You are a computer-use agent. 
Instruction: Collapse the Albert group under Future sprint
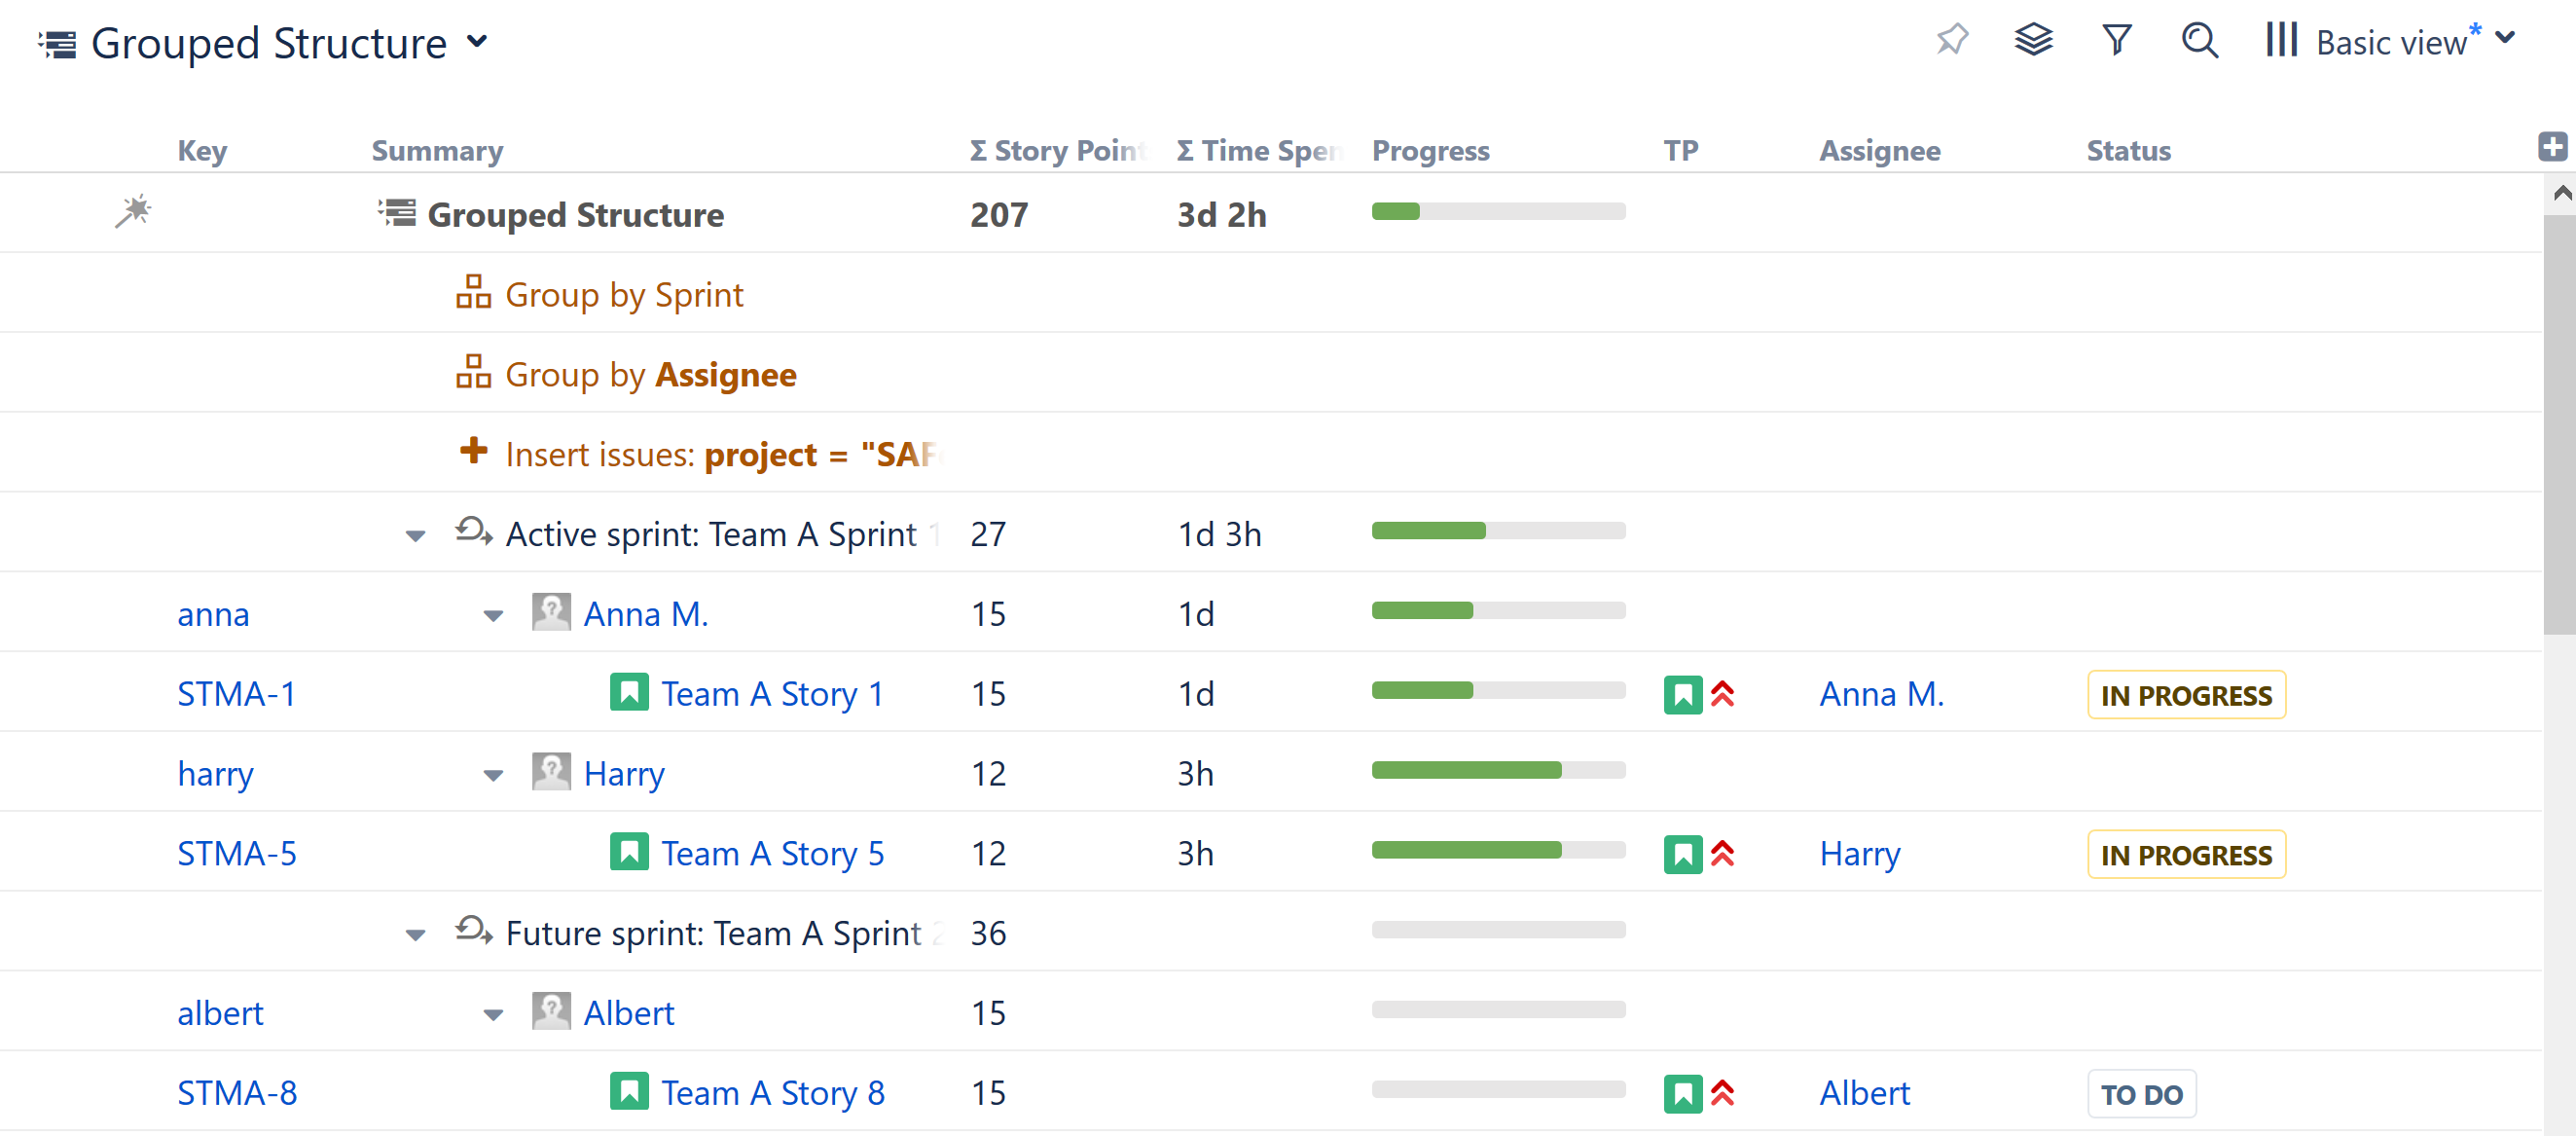pyautogui.click(x=492, y=1013)
